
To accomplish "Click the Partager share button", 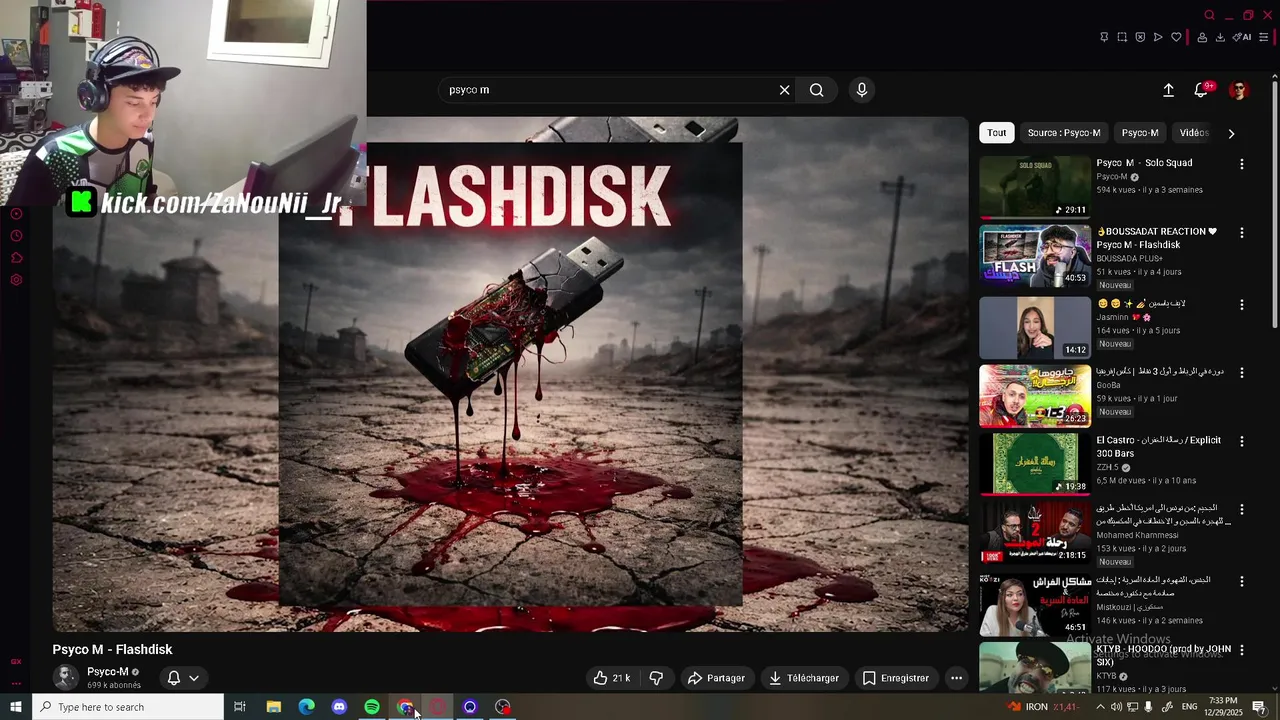I will click(x=716, y=678).
